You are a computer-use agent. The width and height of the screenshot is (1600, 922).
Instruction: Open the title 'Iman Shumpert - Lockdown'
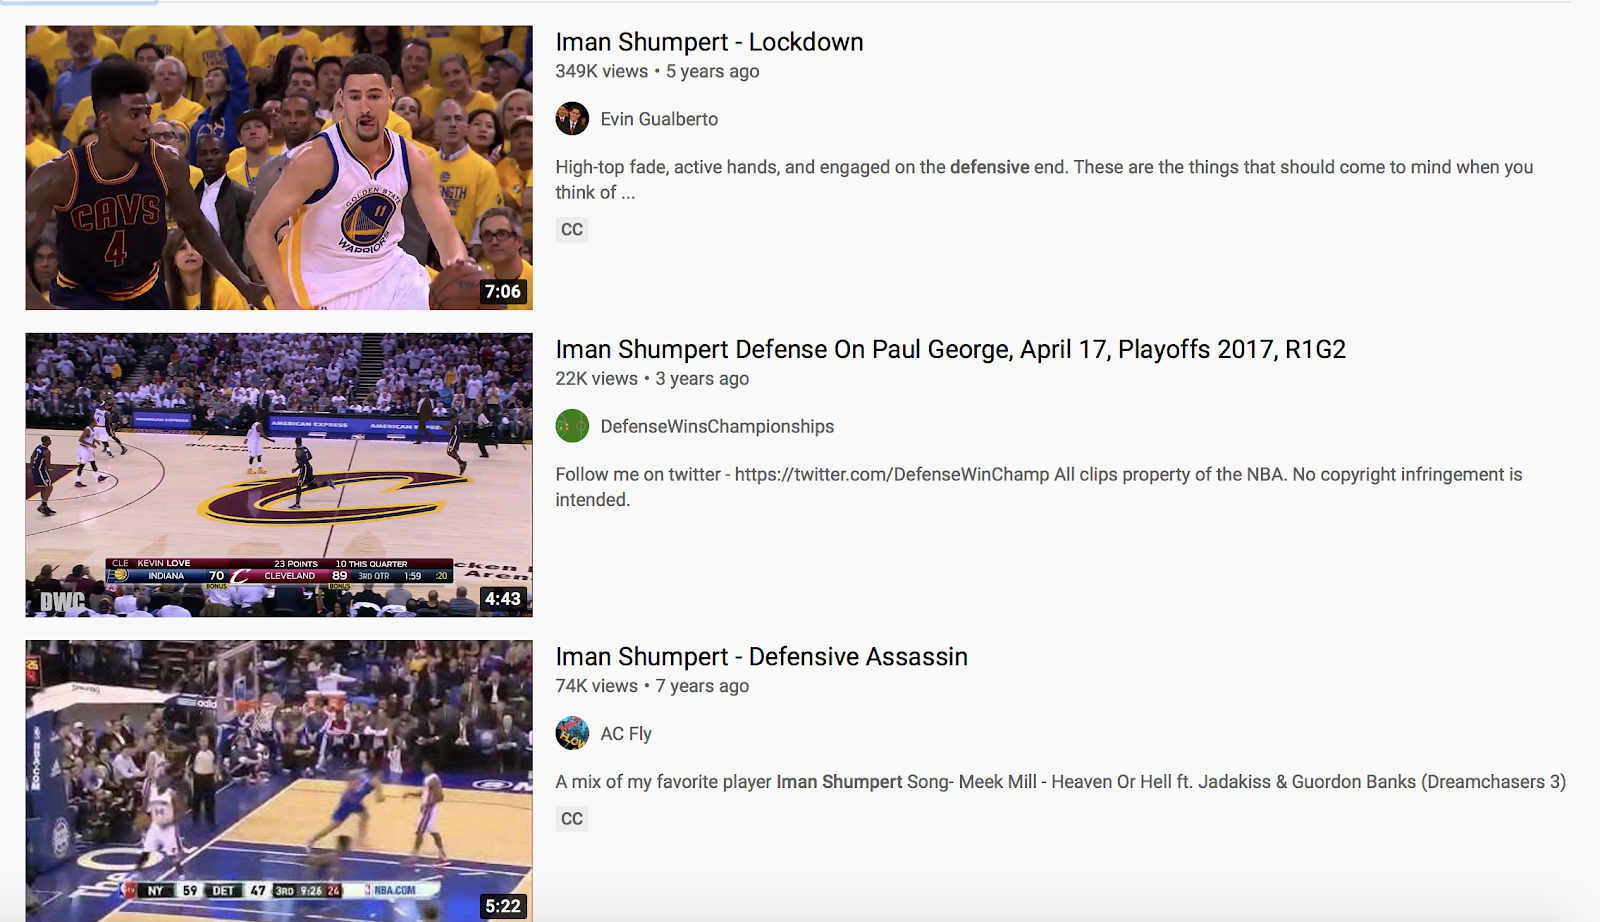pyautogui.click(x=709, y=42)
